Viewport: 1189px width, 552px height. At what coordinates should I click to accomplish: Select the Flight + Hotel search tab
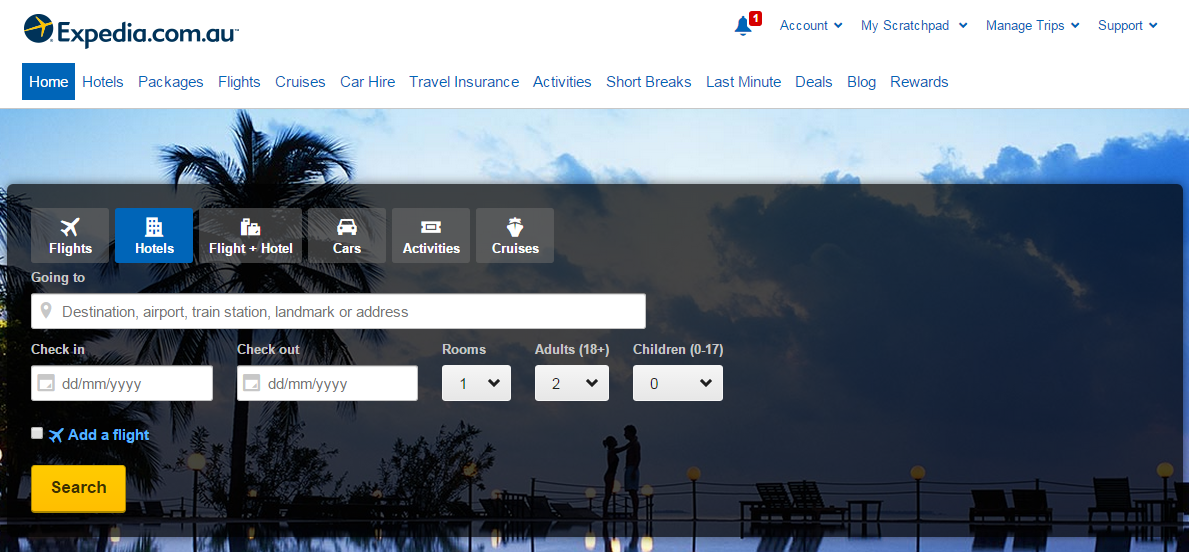point(250,236)
